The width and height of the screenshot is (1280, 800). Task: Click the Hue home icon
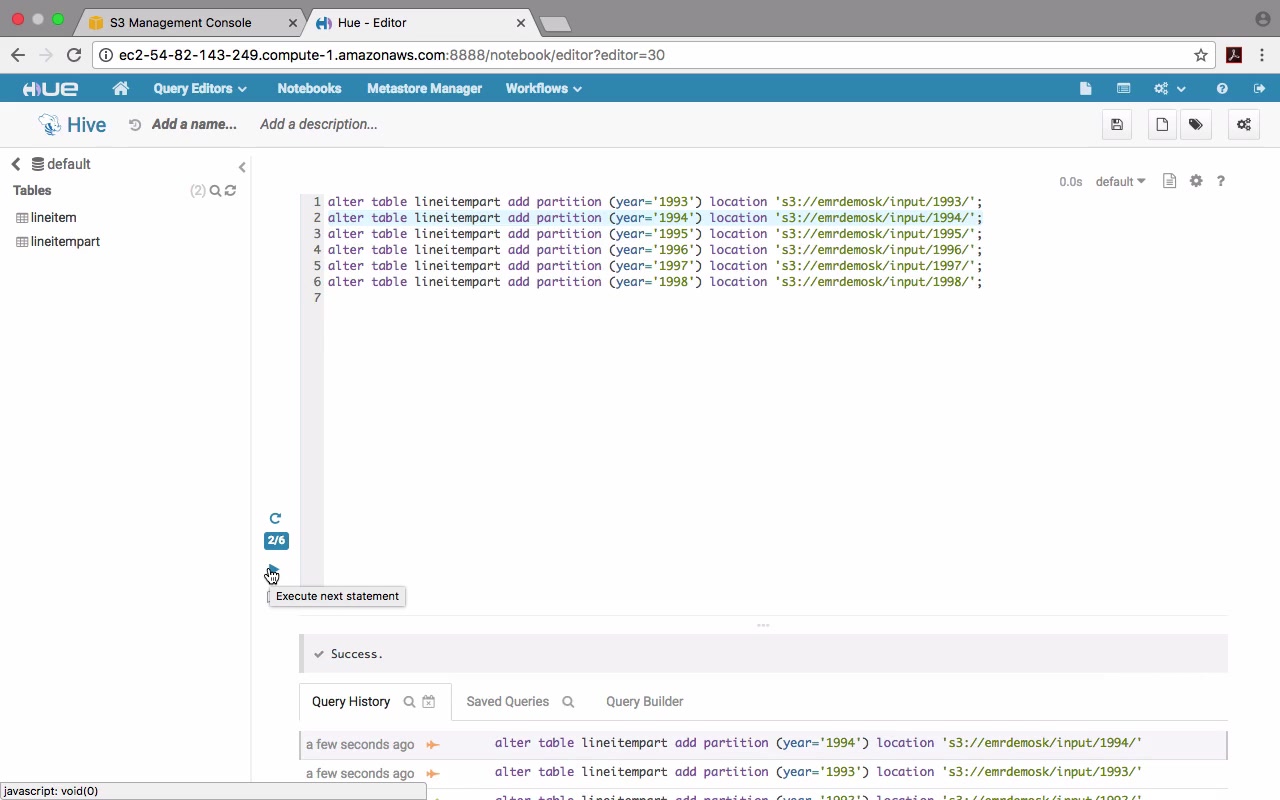coord(121,89)
